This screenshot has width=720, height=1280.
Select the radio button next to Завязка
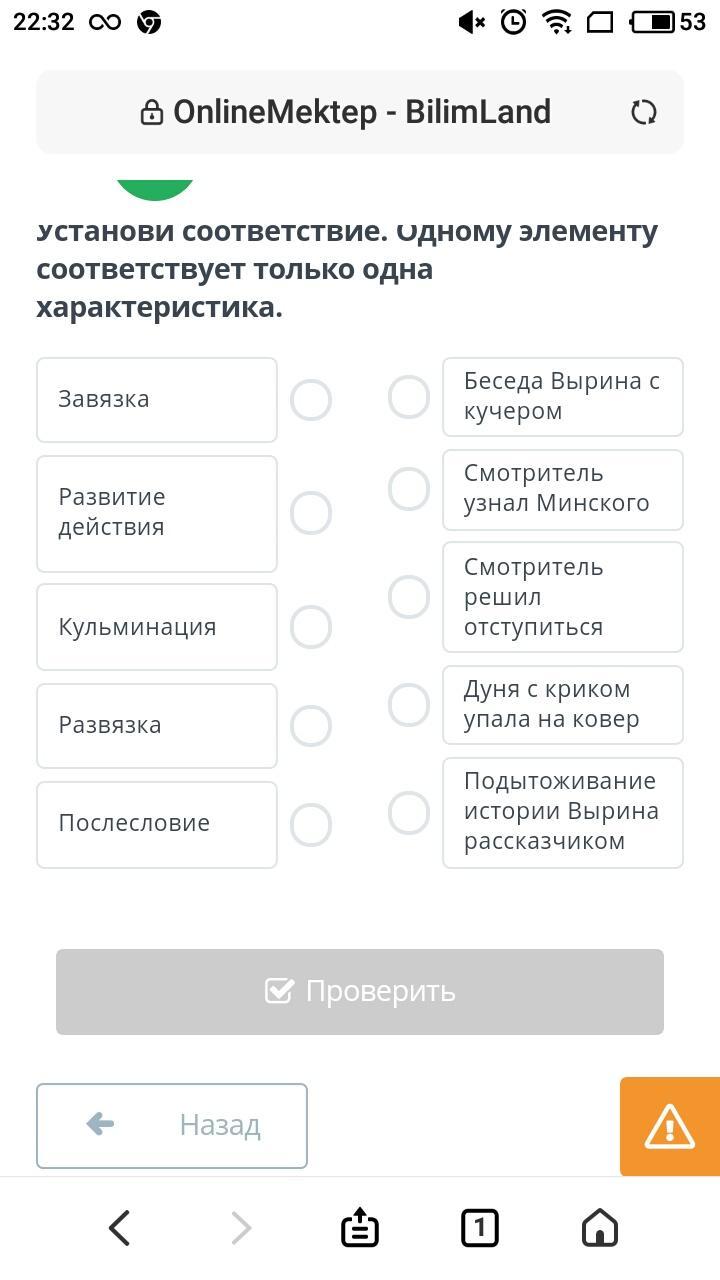coord(311,400)
